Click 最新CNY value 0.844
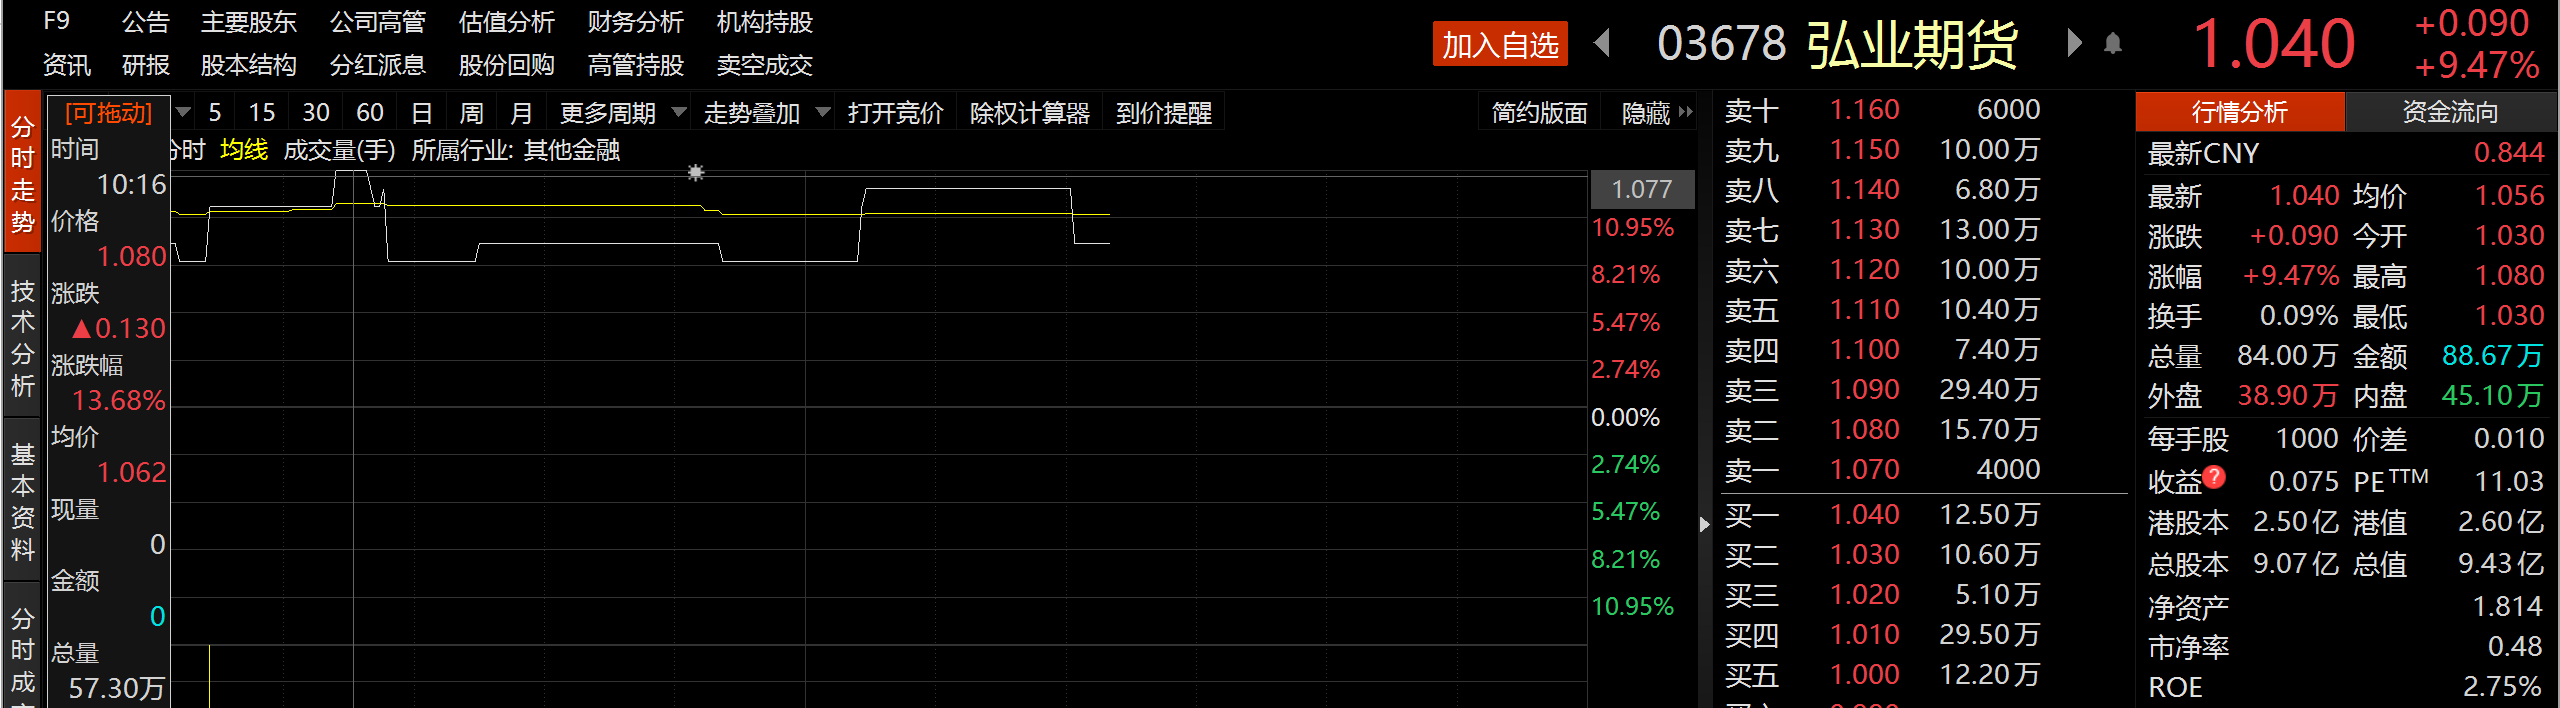This screenshot has height=708, width=2560. pos(2509,153)
